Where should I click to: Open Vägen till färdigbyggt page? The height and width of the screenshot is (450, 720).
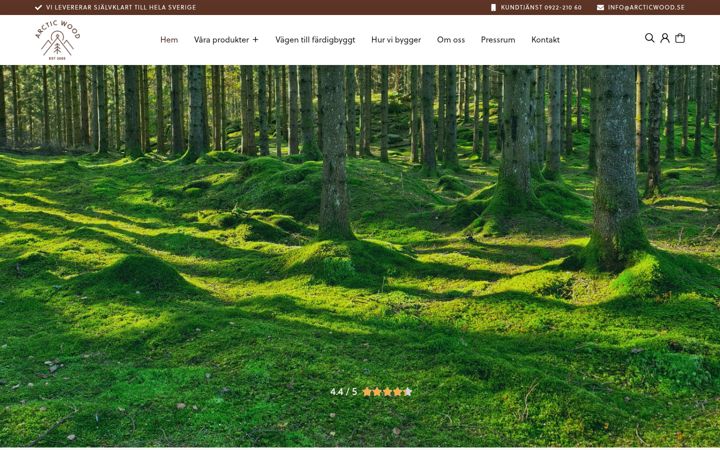315,40
